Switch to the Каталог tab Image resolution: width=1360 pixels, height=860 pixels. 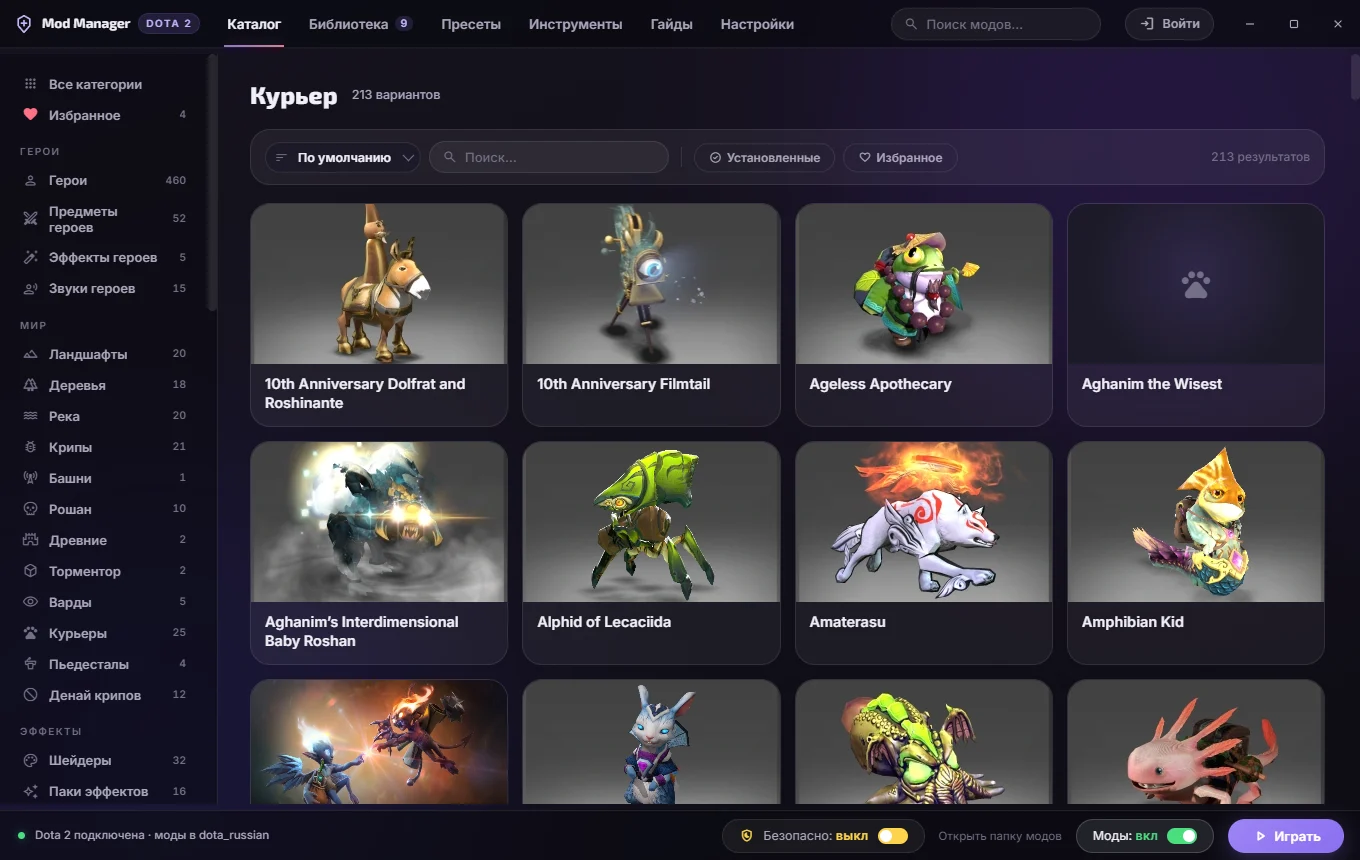point(254,24)
